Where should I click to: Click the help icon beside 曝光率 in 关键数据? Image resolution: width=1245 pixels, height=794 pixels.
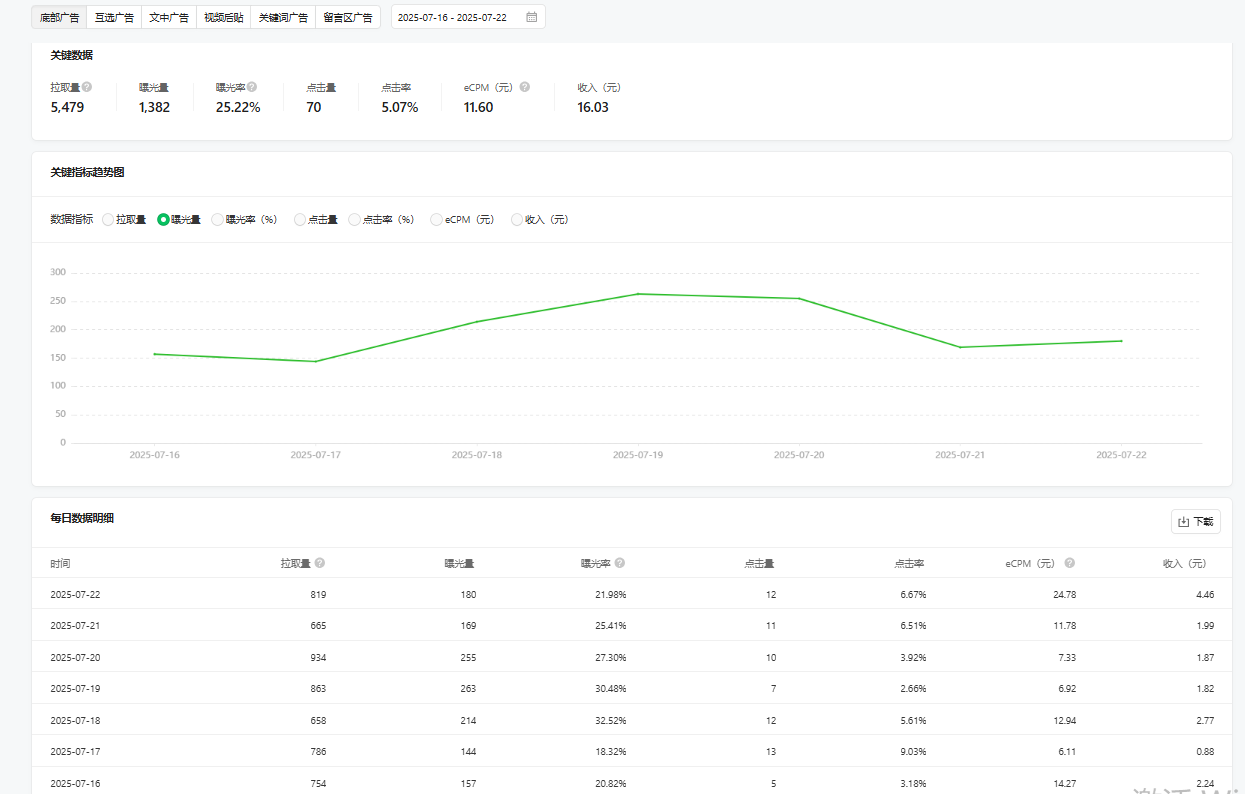coord(253,87)
